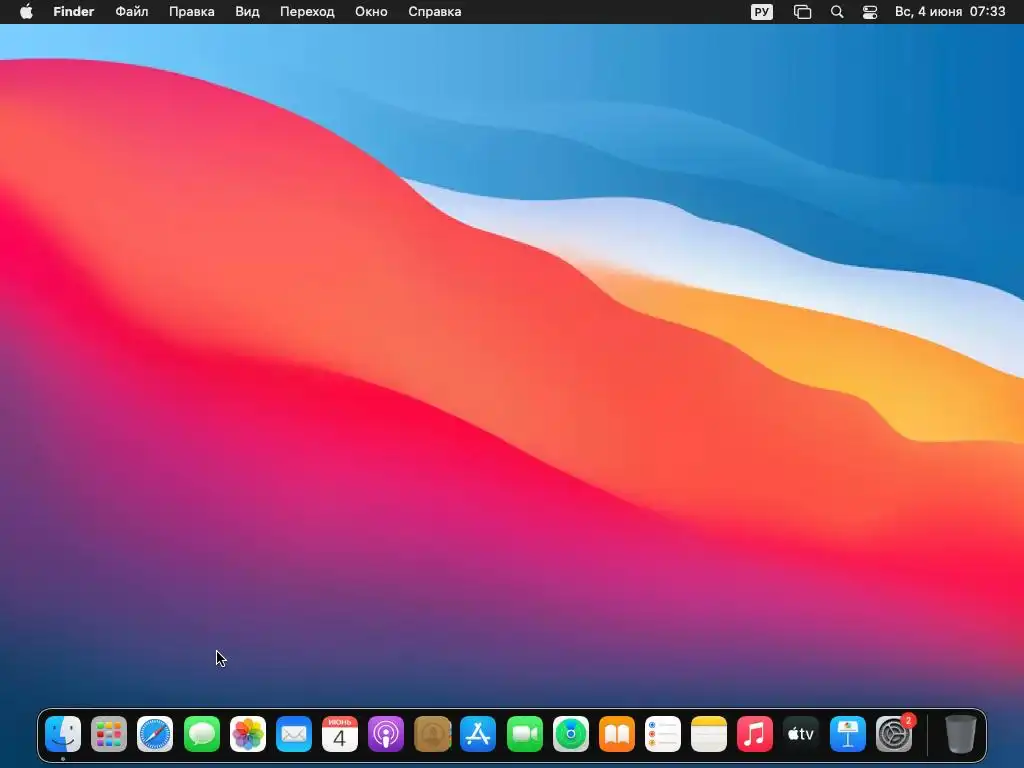Open the Photos app
The height and width of the screenshot is (768, 1024).
click(x=248, y=734)
